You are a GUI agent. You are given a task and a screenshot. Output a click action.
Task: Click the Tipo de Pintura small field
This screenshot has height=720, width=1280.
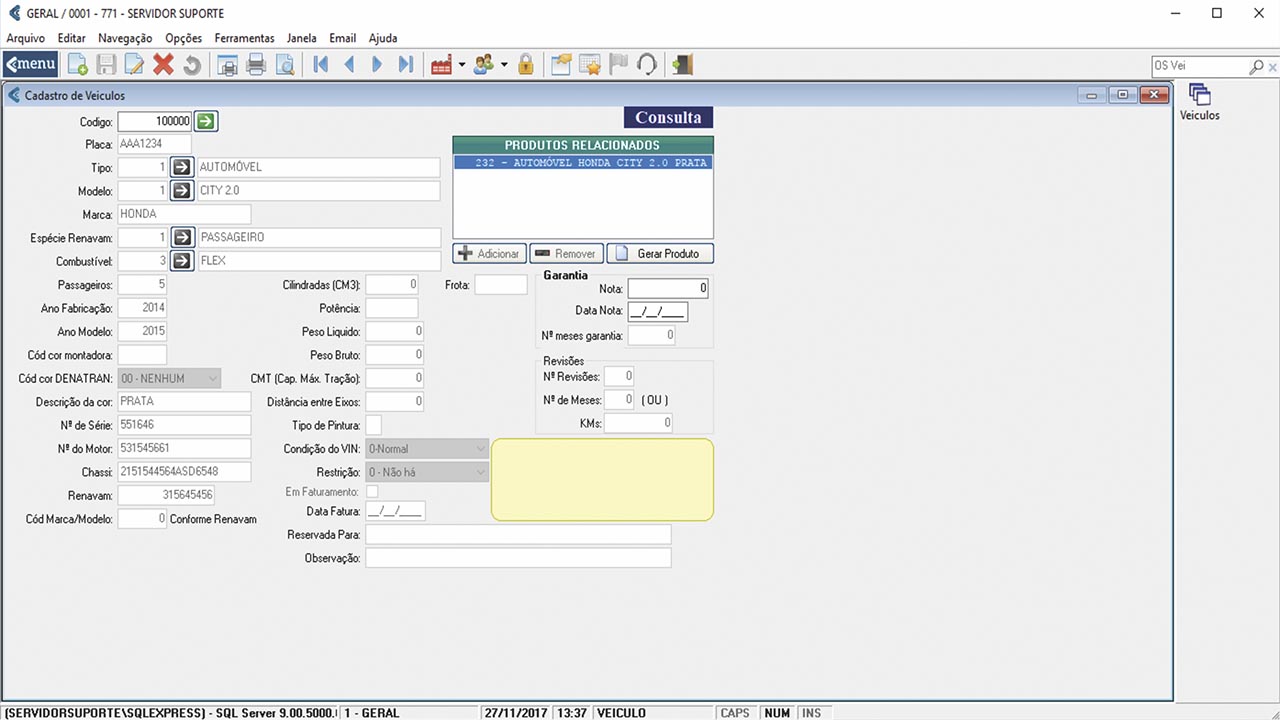pos(373,425)
